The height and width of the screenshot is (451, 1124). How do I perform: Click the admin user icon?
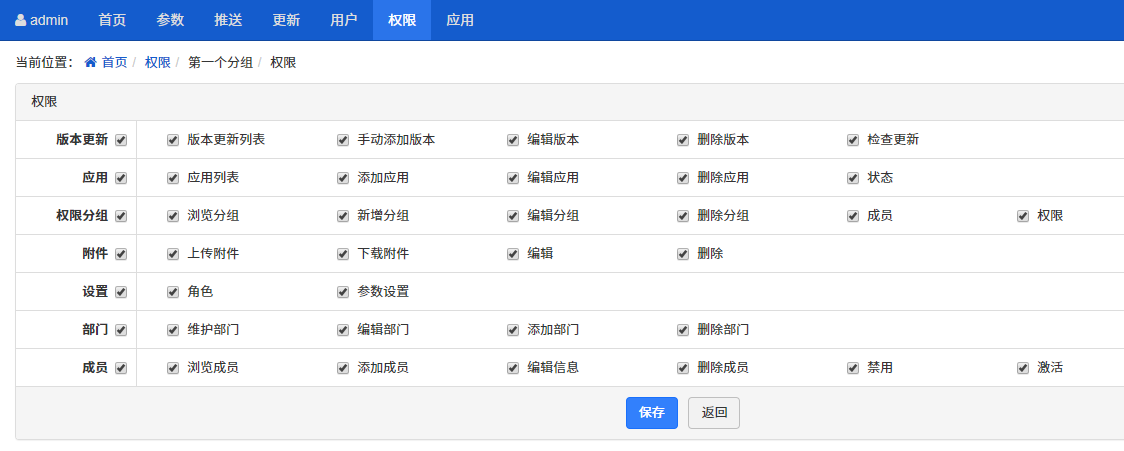click(x=21, y=20)
